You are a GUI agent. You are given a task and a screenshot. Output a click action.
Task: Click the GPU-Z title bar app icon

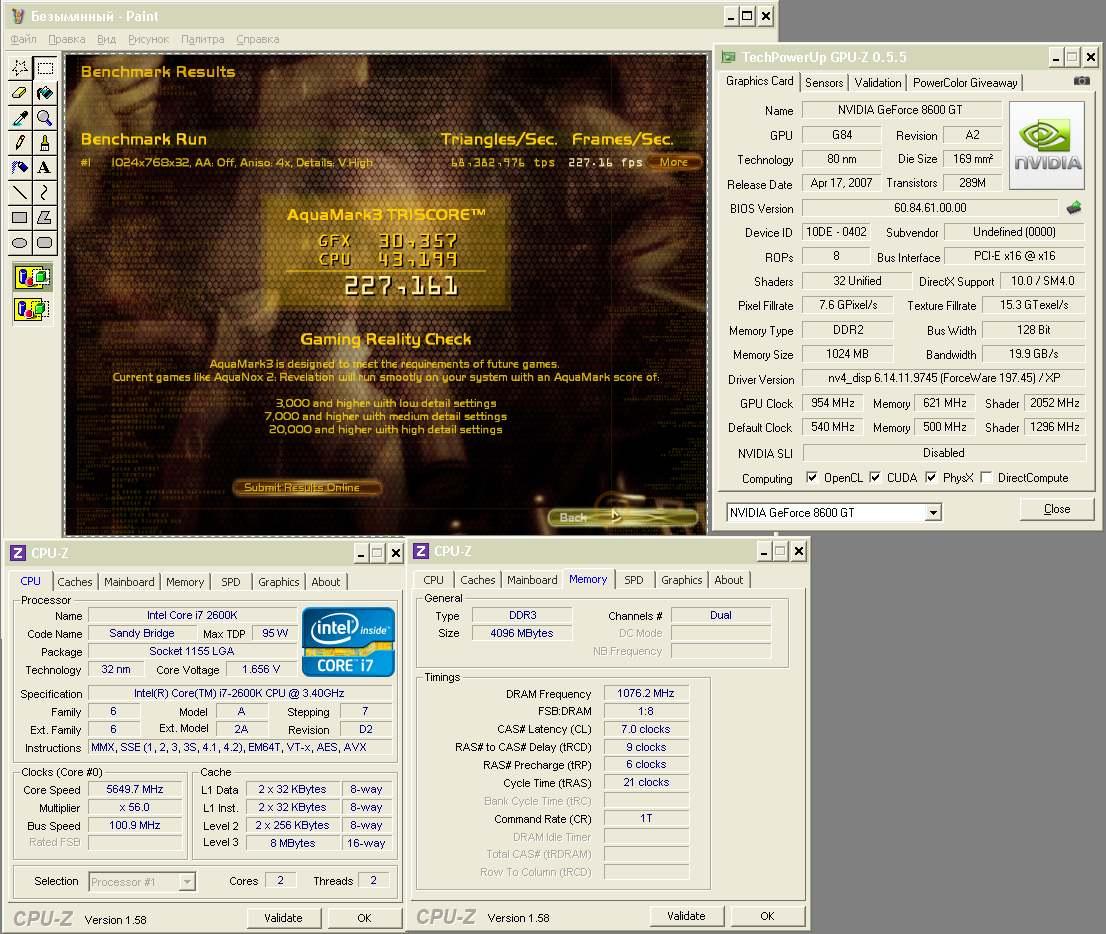[x=729, y=57]
